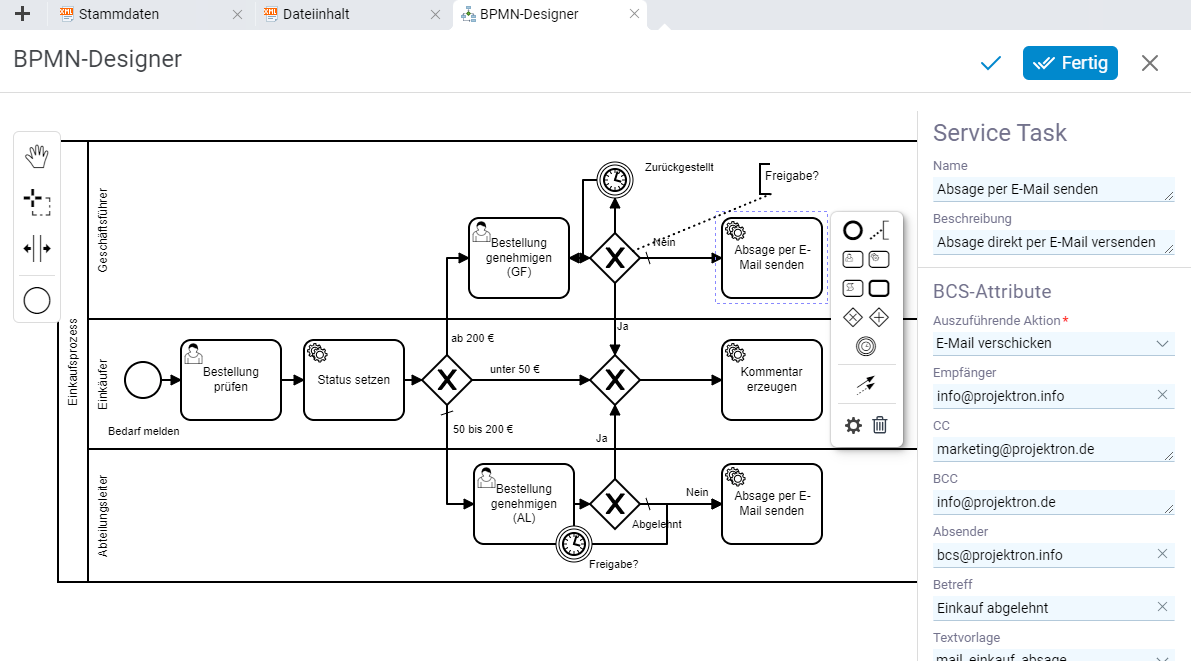The height and width of the screenshot is (661, 1191).
Task: Edit the Name field
Action: coord(1054,189)
